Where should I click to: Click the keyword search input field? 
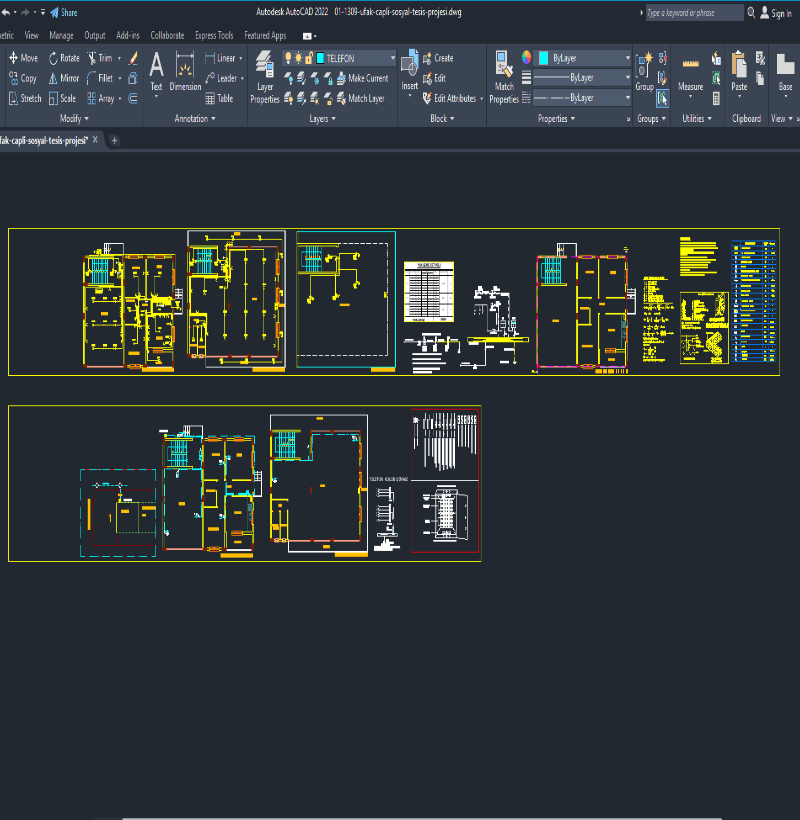click(692, 13)
